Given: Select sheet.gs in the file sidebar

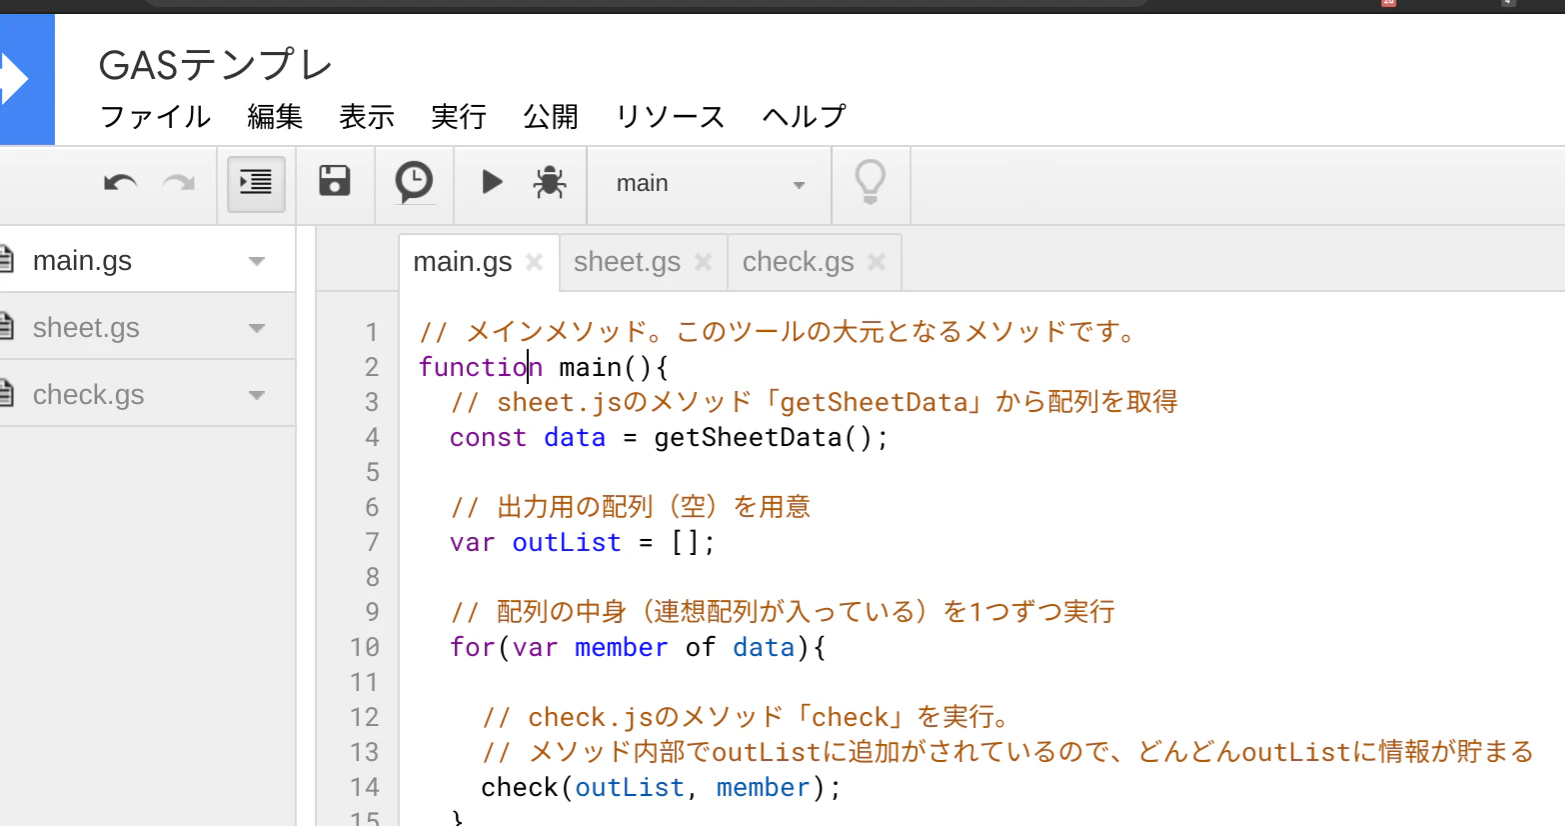Looking at the screenshot, I should coord(147,328).
